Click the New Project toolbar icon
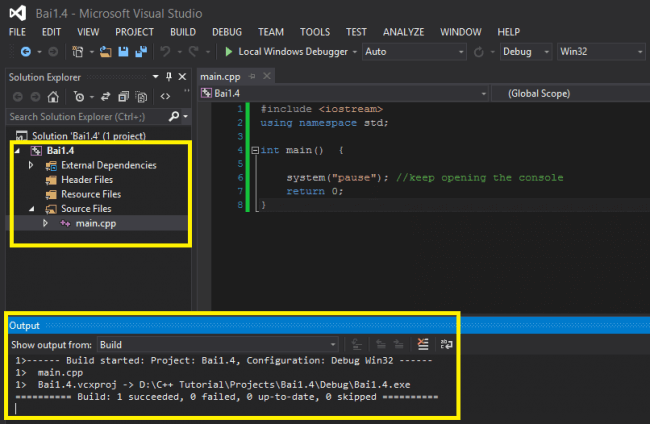The image size is (650, 424). click(x=78, y=52)
